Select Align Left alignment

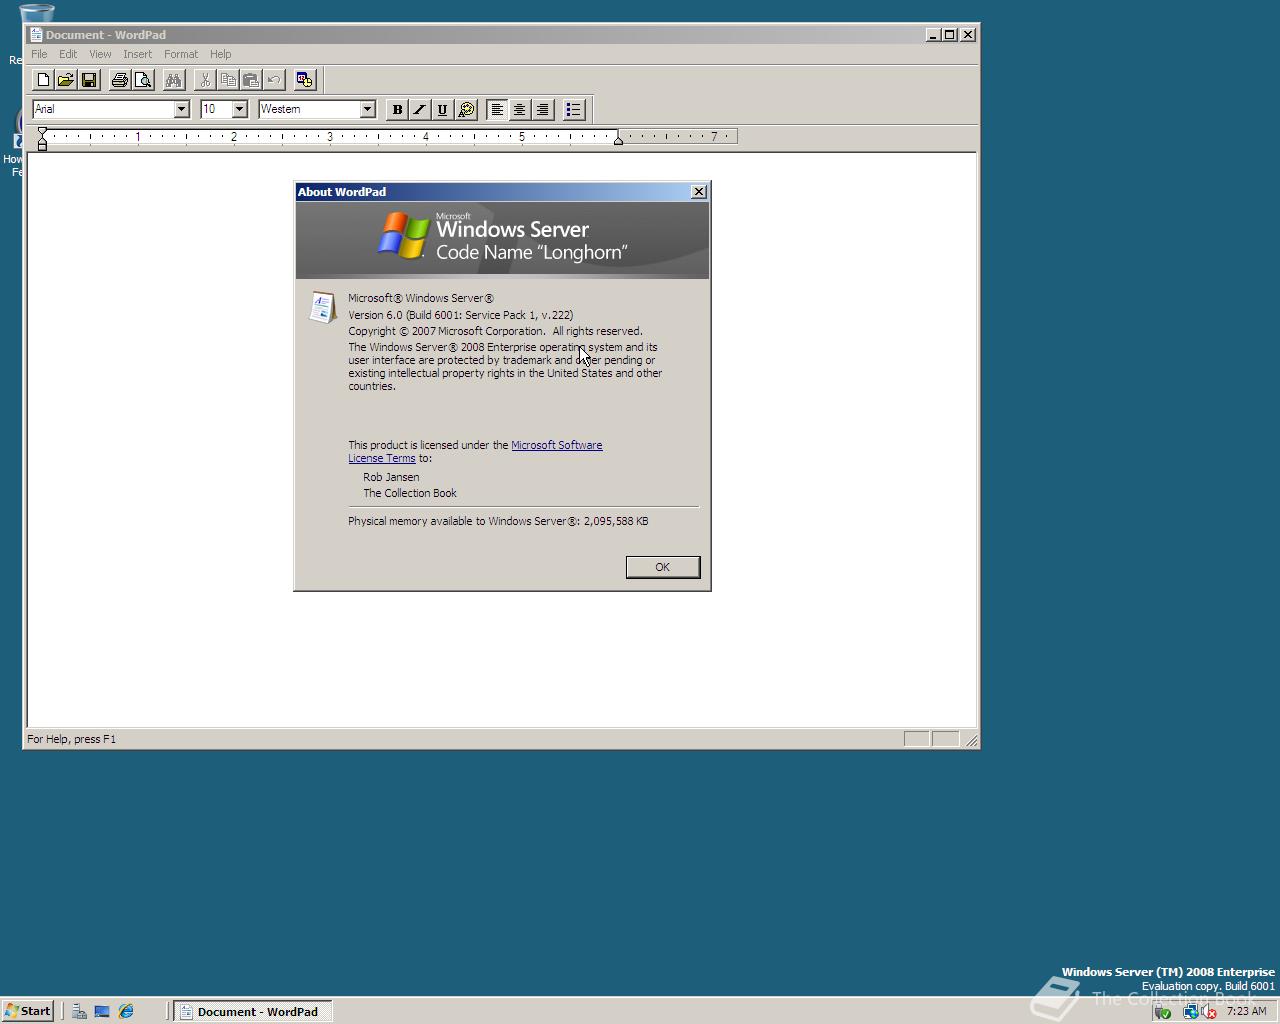(x=497, y=110)
